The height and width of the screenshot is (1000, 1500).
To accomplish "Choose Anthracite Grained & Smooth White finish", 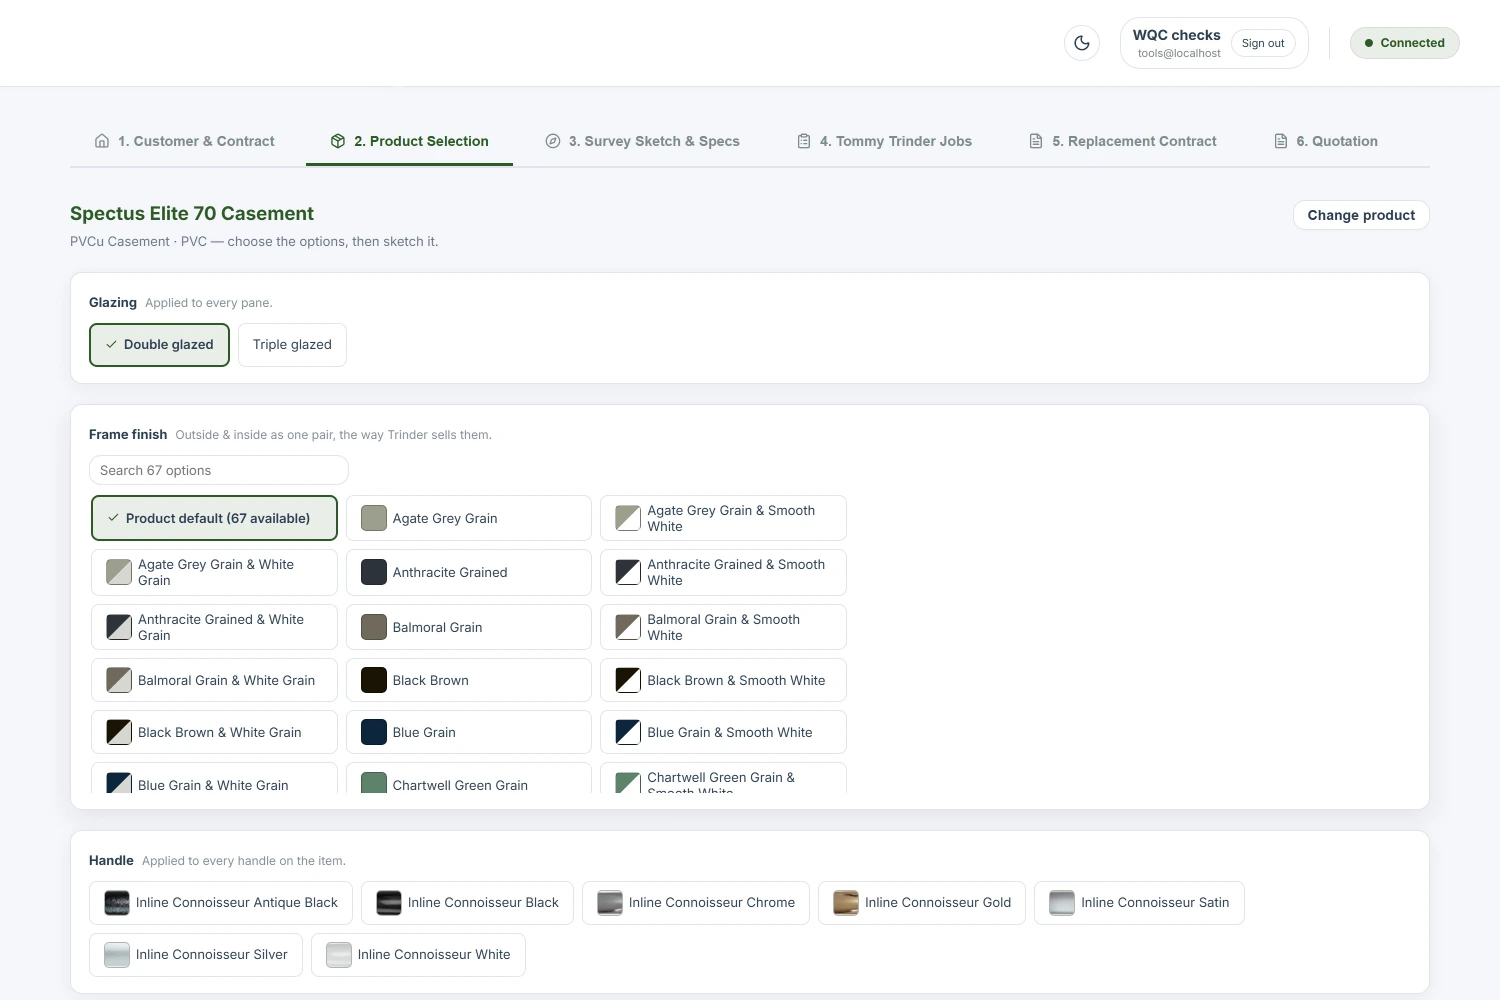I will (723, 572).
